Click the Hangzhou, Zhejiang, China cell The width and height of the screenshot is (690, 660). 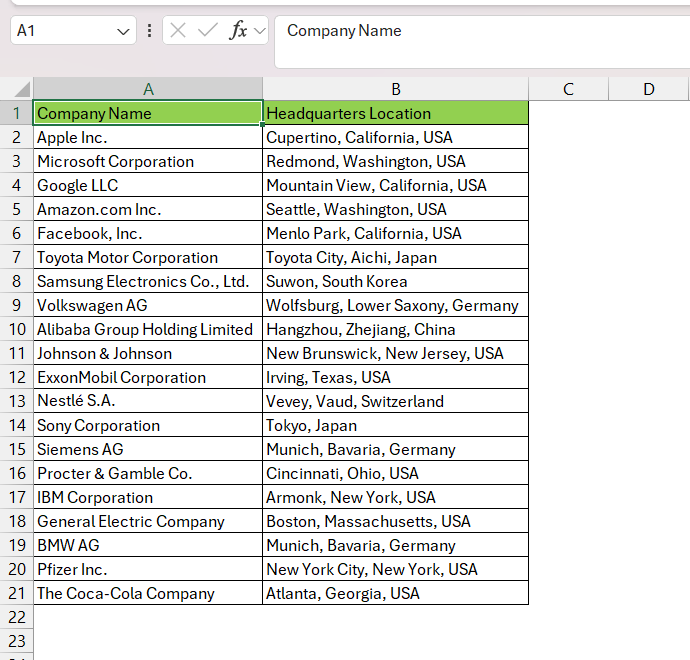click(x=396, y=329)
